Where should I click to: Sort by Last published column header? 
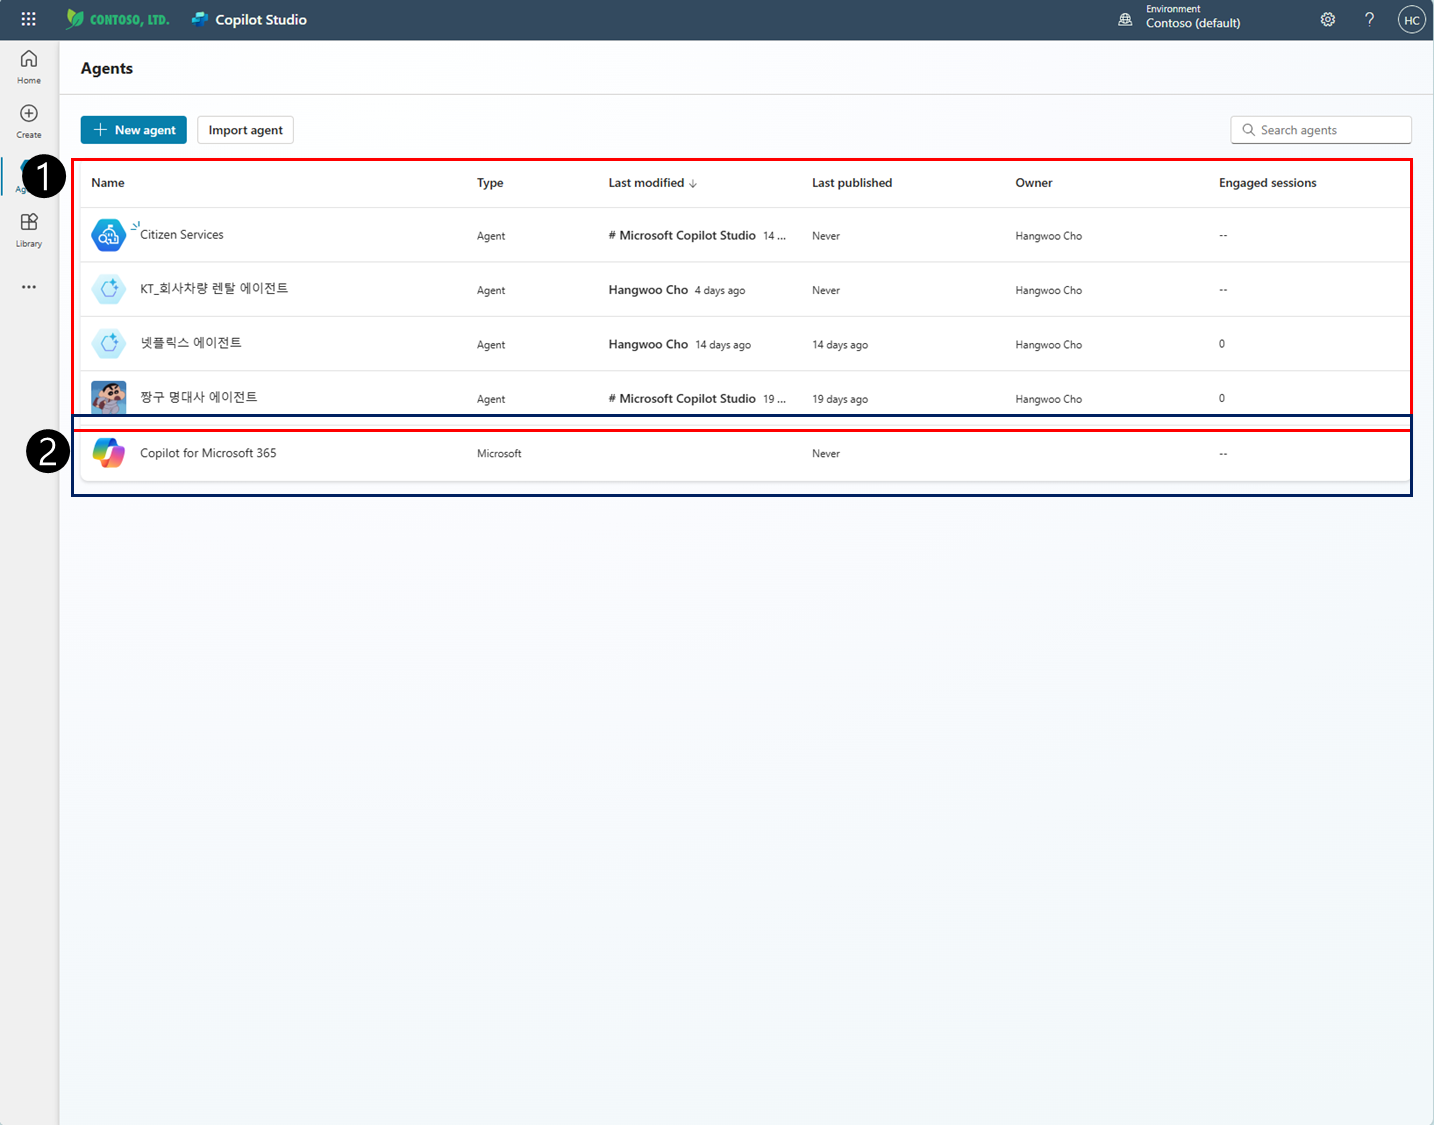point(852,183)
